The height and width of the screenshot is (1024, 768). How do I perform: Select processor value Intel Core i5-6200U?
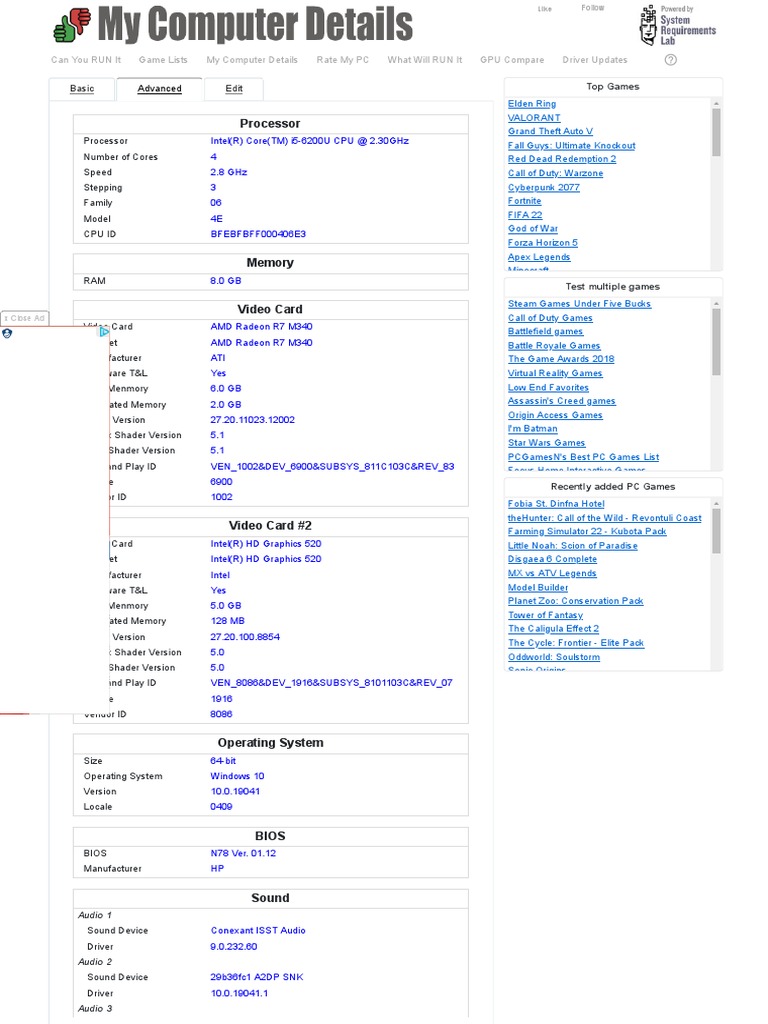tap(310, 141)
